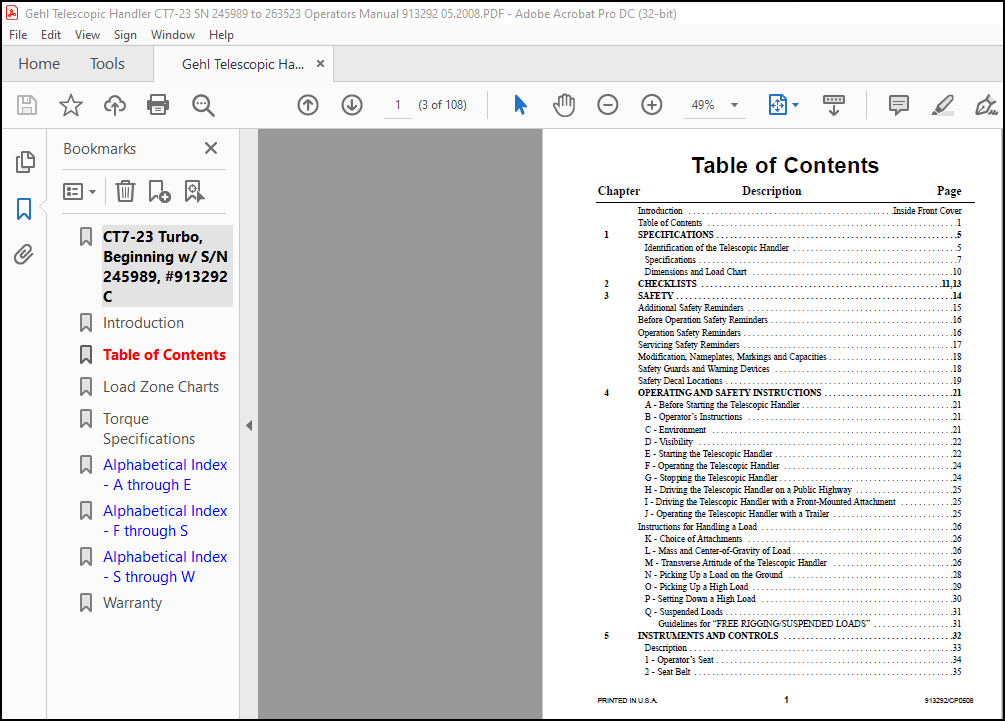
Task: Activate the selection arrow tool
Action: tap(520, 104)
